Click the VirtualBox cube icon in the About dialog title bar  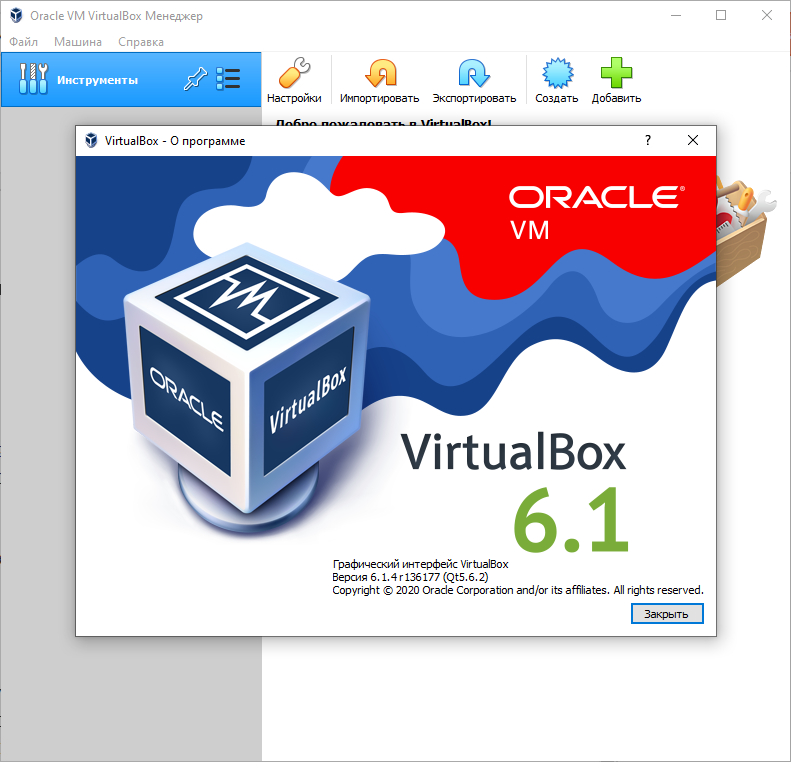91,140
